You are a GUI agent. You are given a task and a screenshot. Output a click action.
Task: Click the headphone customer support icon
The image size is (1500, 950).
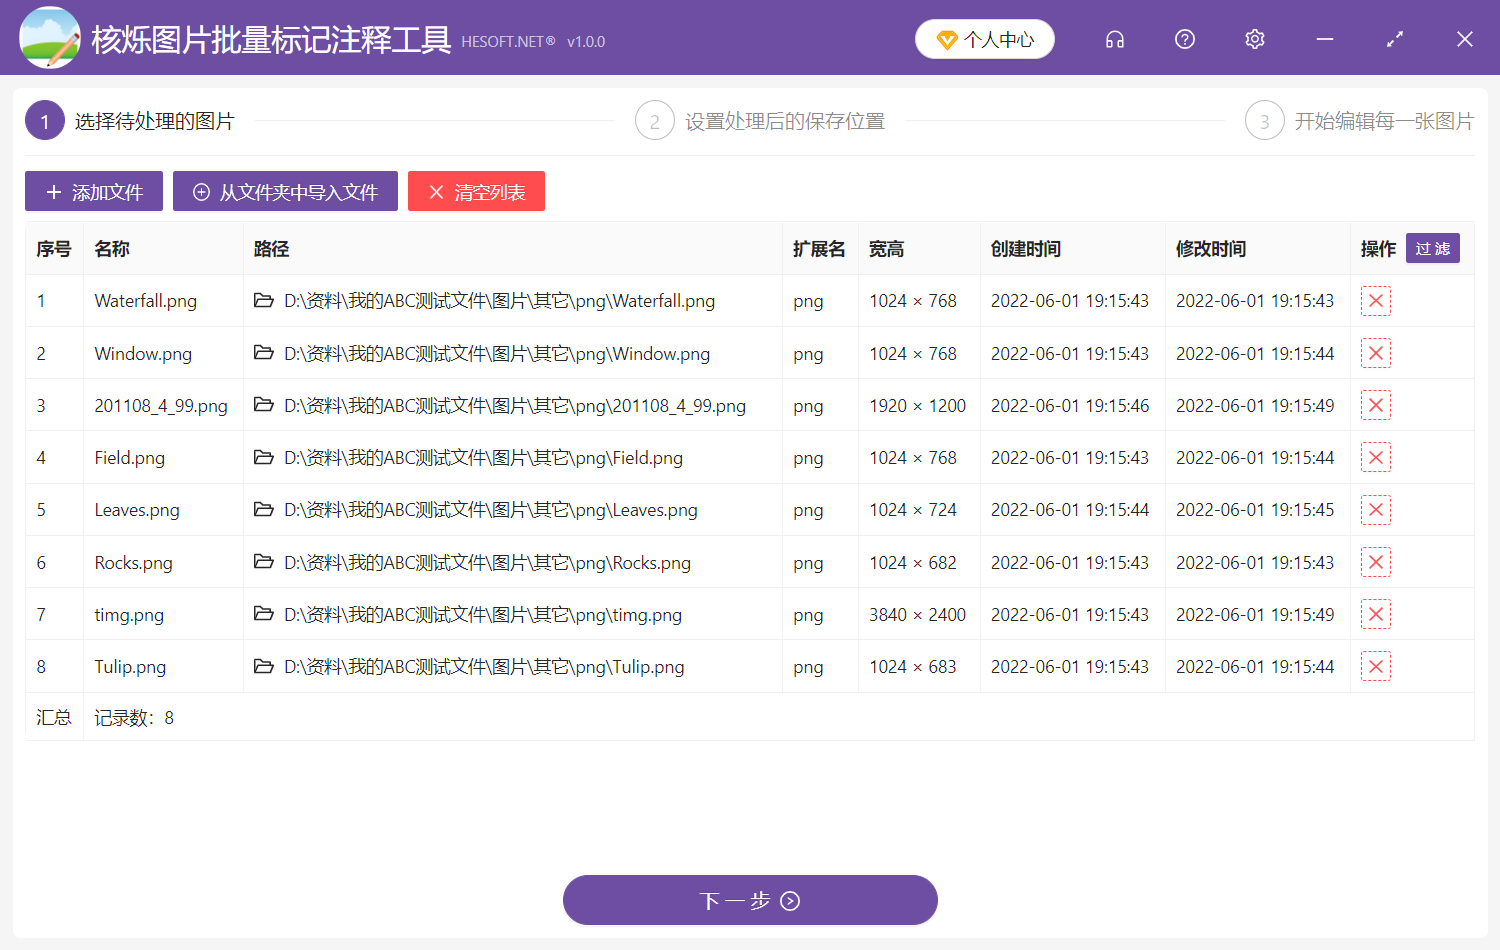click(x=1114, y=39)
